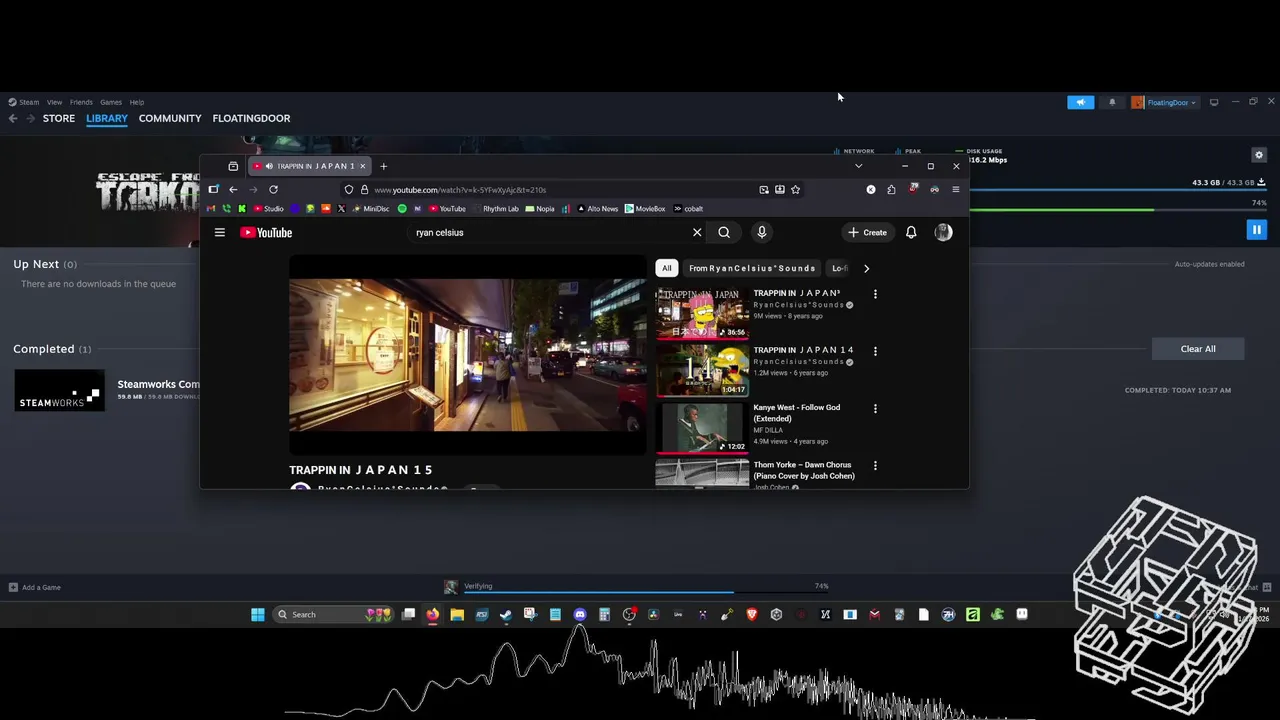Open the extensions puzzle-piece icon in browser
This screenshot has width=1280, height=720.
pos(891,189)
